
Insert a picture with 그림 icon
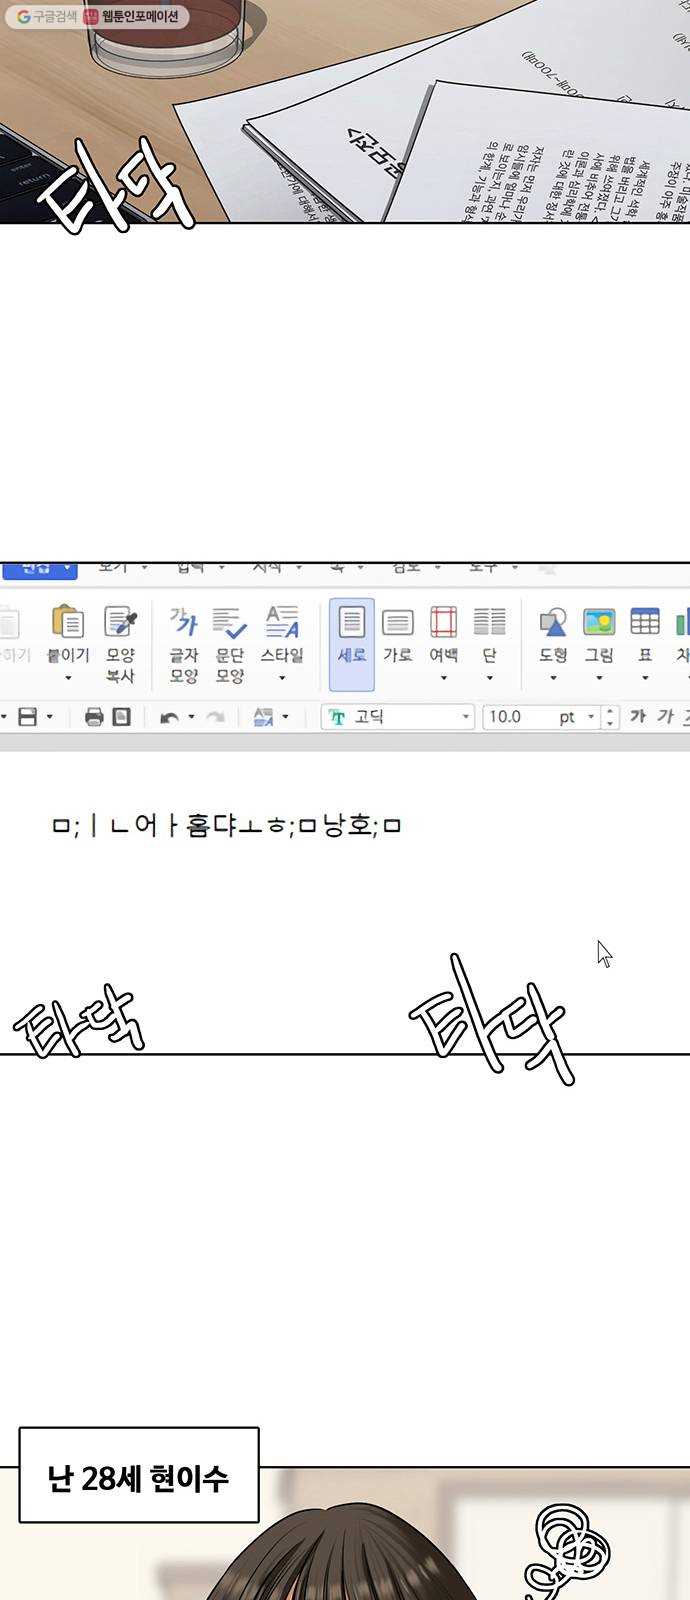[x=599, y=622]
